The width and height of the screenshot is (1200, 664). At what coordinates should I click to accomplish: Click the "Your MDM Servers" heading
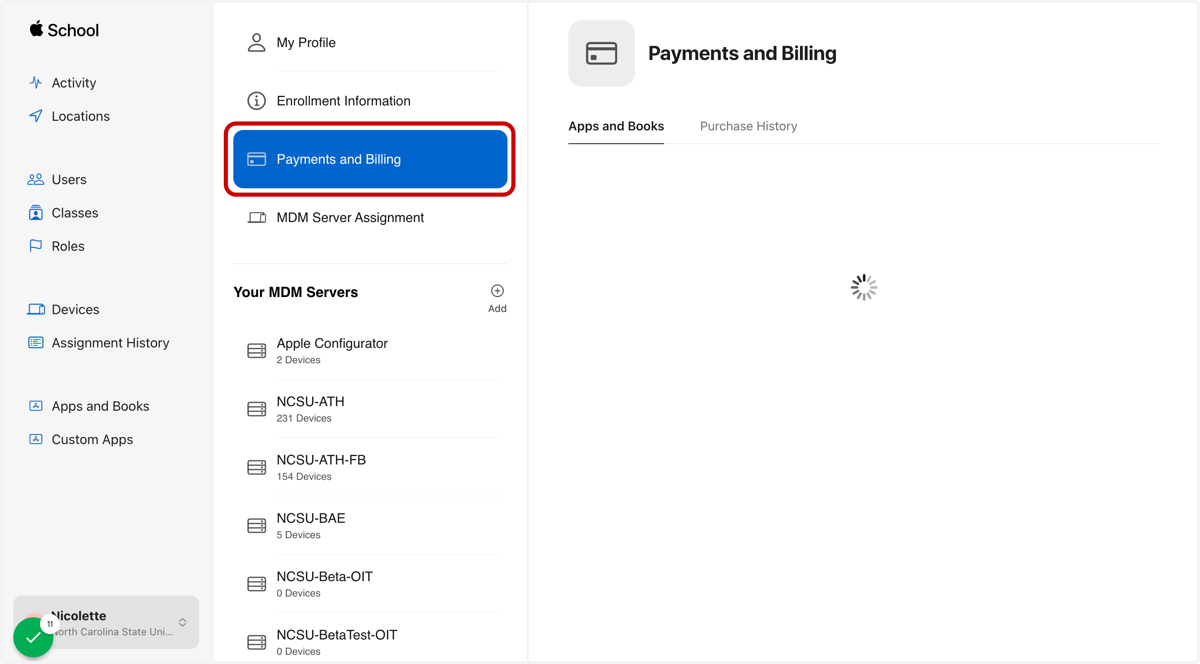coord(296,292)
